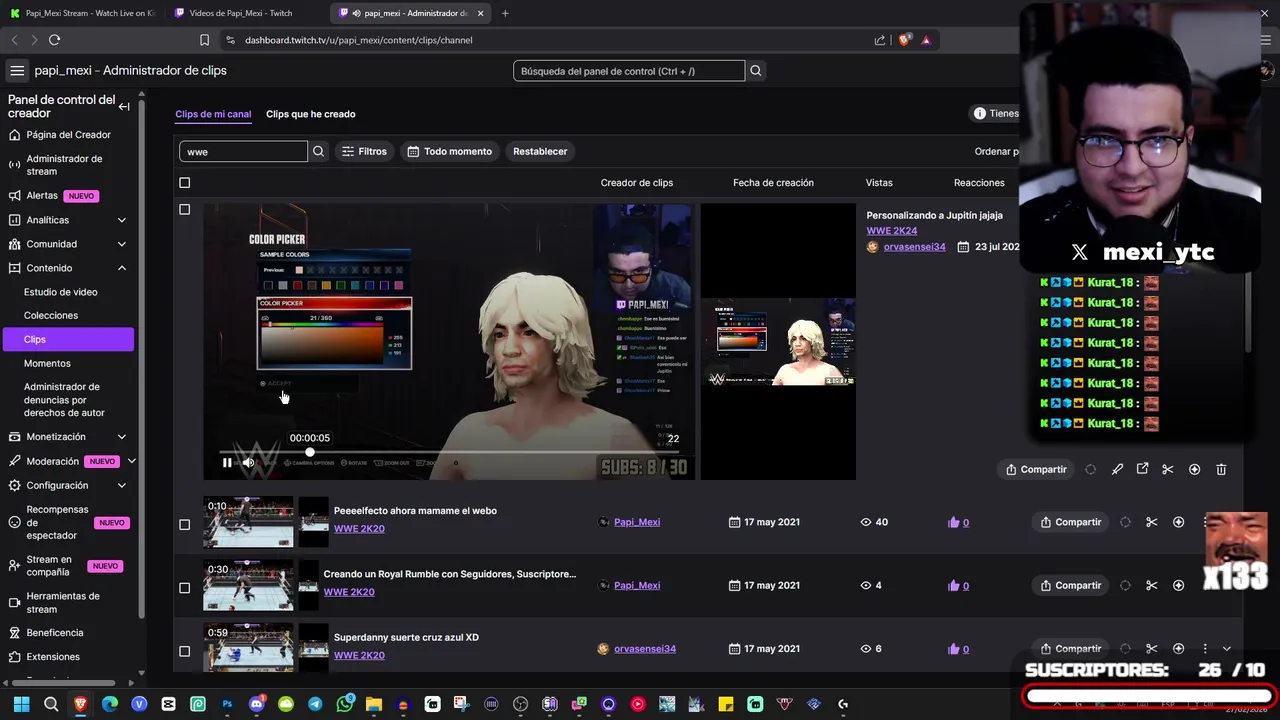Image resolution: width=1280 pixels, height=720 pixels.
Task: Pause the playing clip video
Action: [x=227, y=463]
